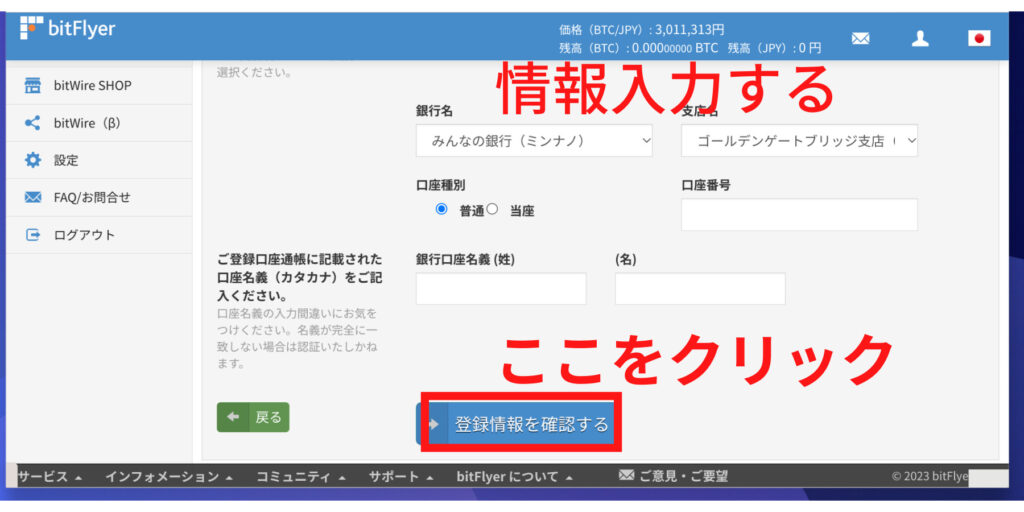The width and height of the screenshot is (1024, 512).
Task: Click the FAQ/お問合せ envelope icon
Action: (x=32, y=197)
